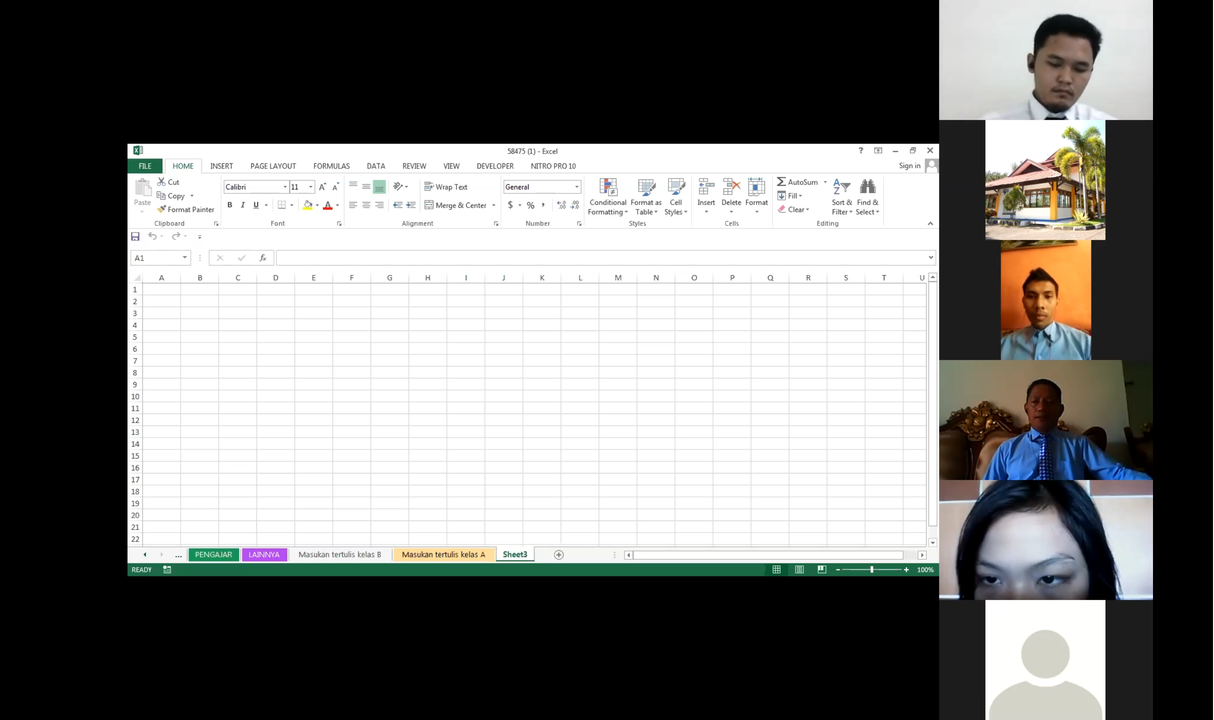
Task: Open the Calibri font name dropdown
Action: (x=285, y=187)
